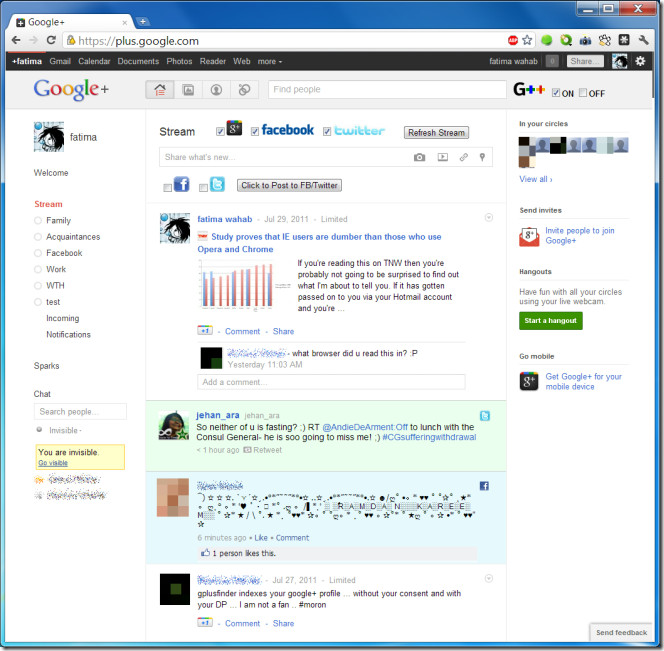The width and height of the screenshot is (664, 651).
Task: Open Gmail in the Google bar
Action: tap(60, 61)
